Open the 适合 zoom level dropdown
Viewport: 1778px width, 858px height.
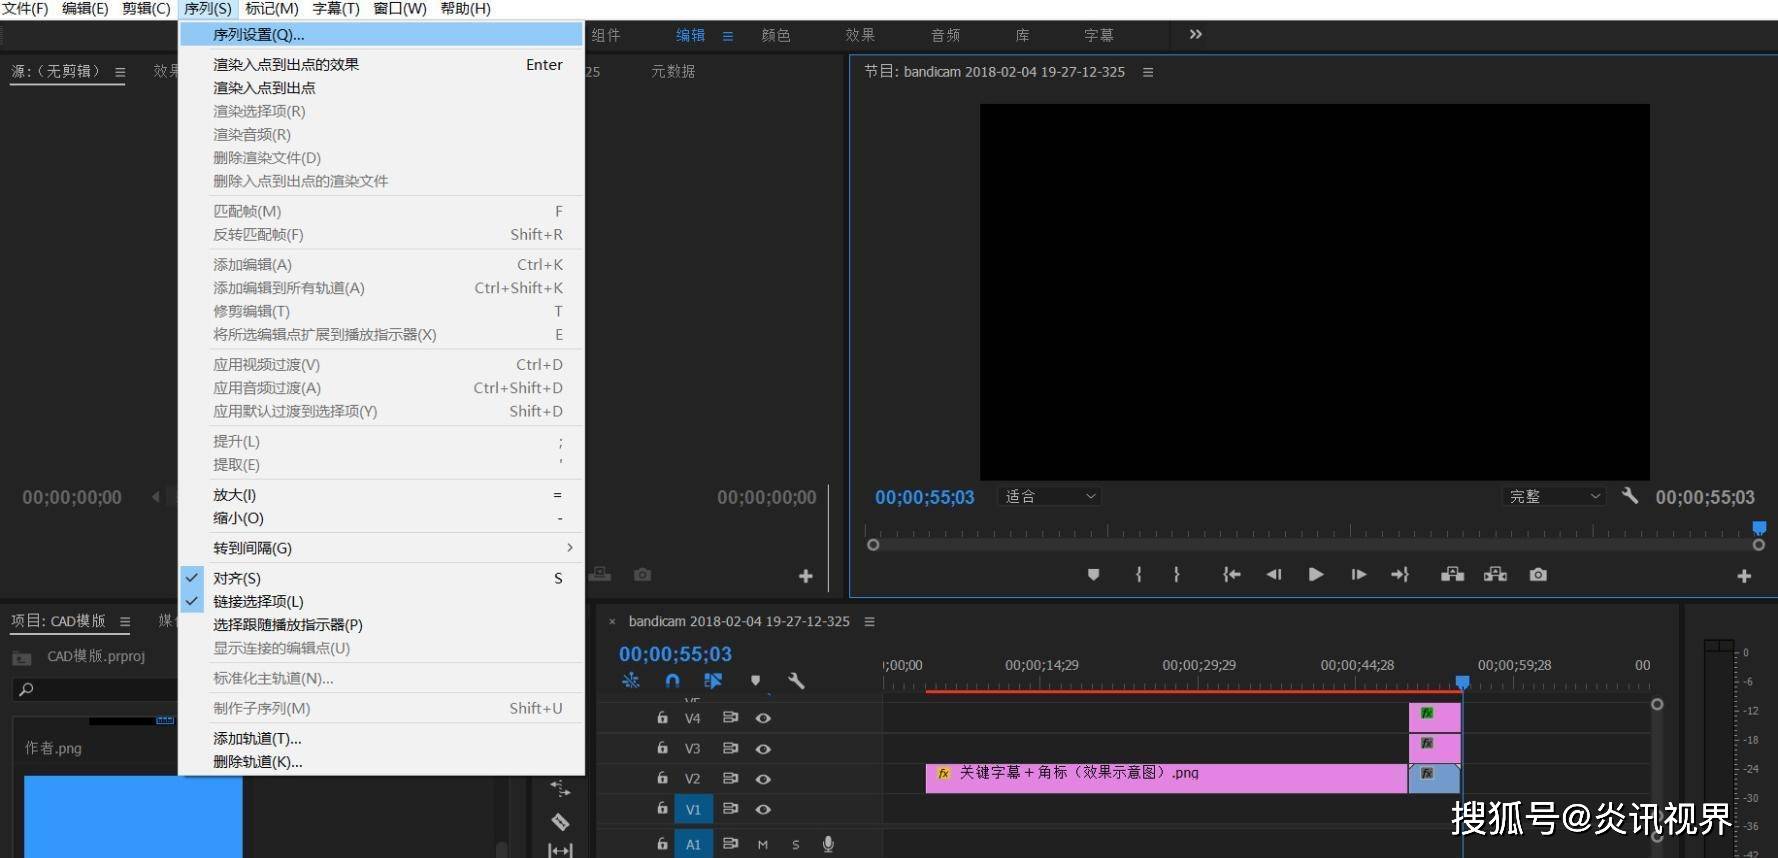1049,496
